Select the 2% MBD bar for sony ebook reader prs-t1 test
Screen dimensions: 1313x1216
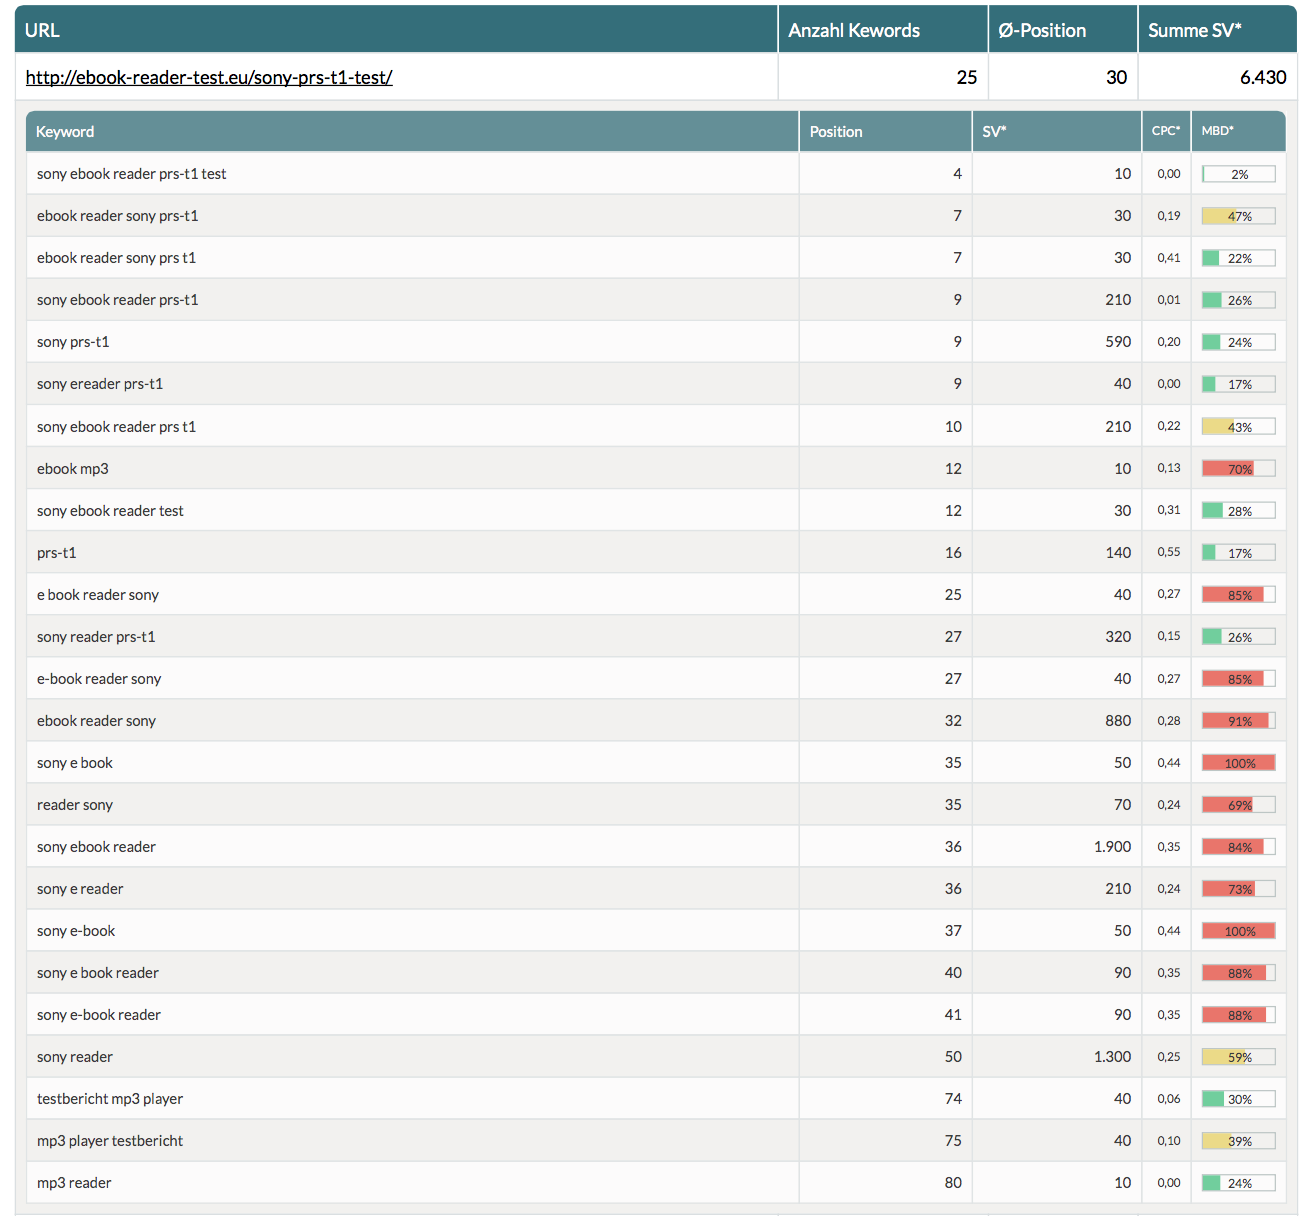pos(1239,174)
